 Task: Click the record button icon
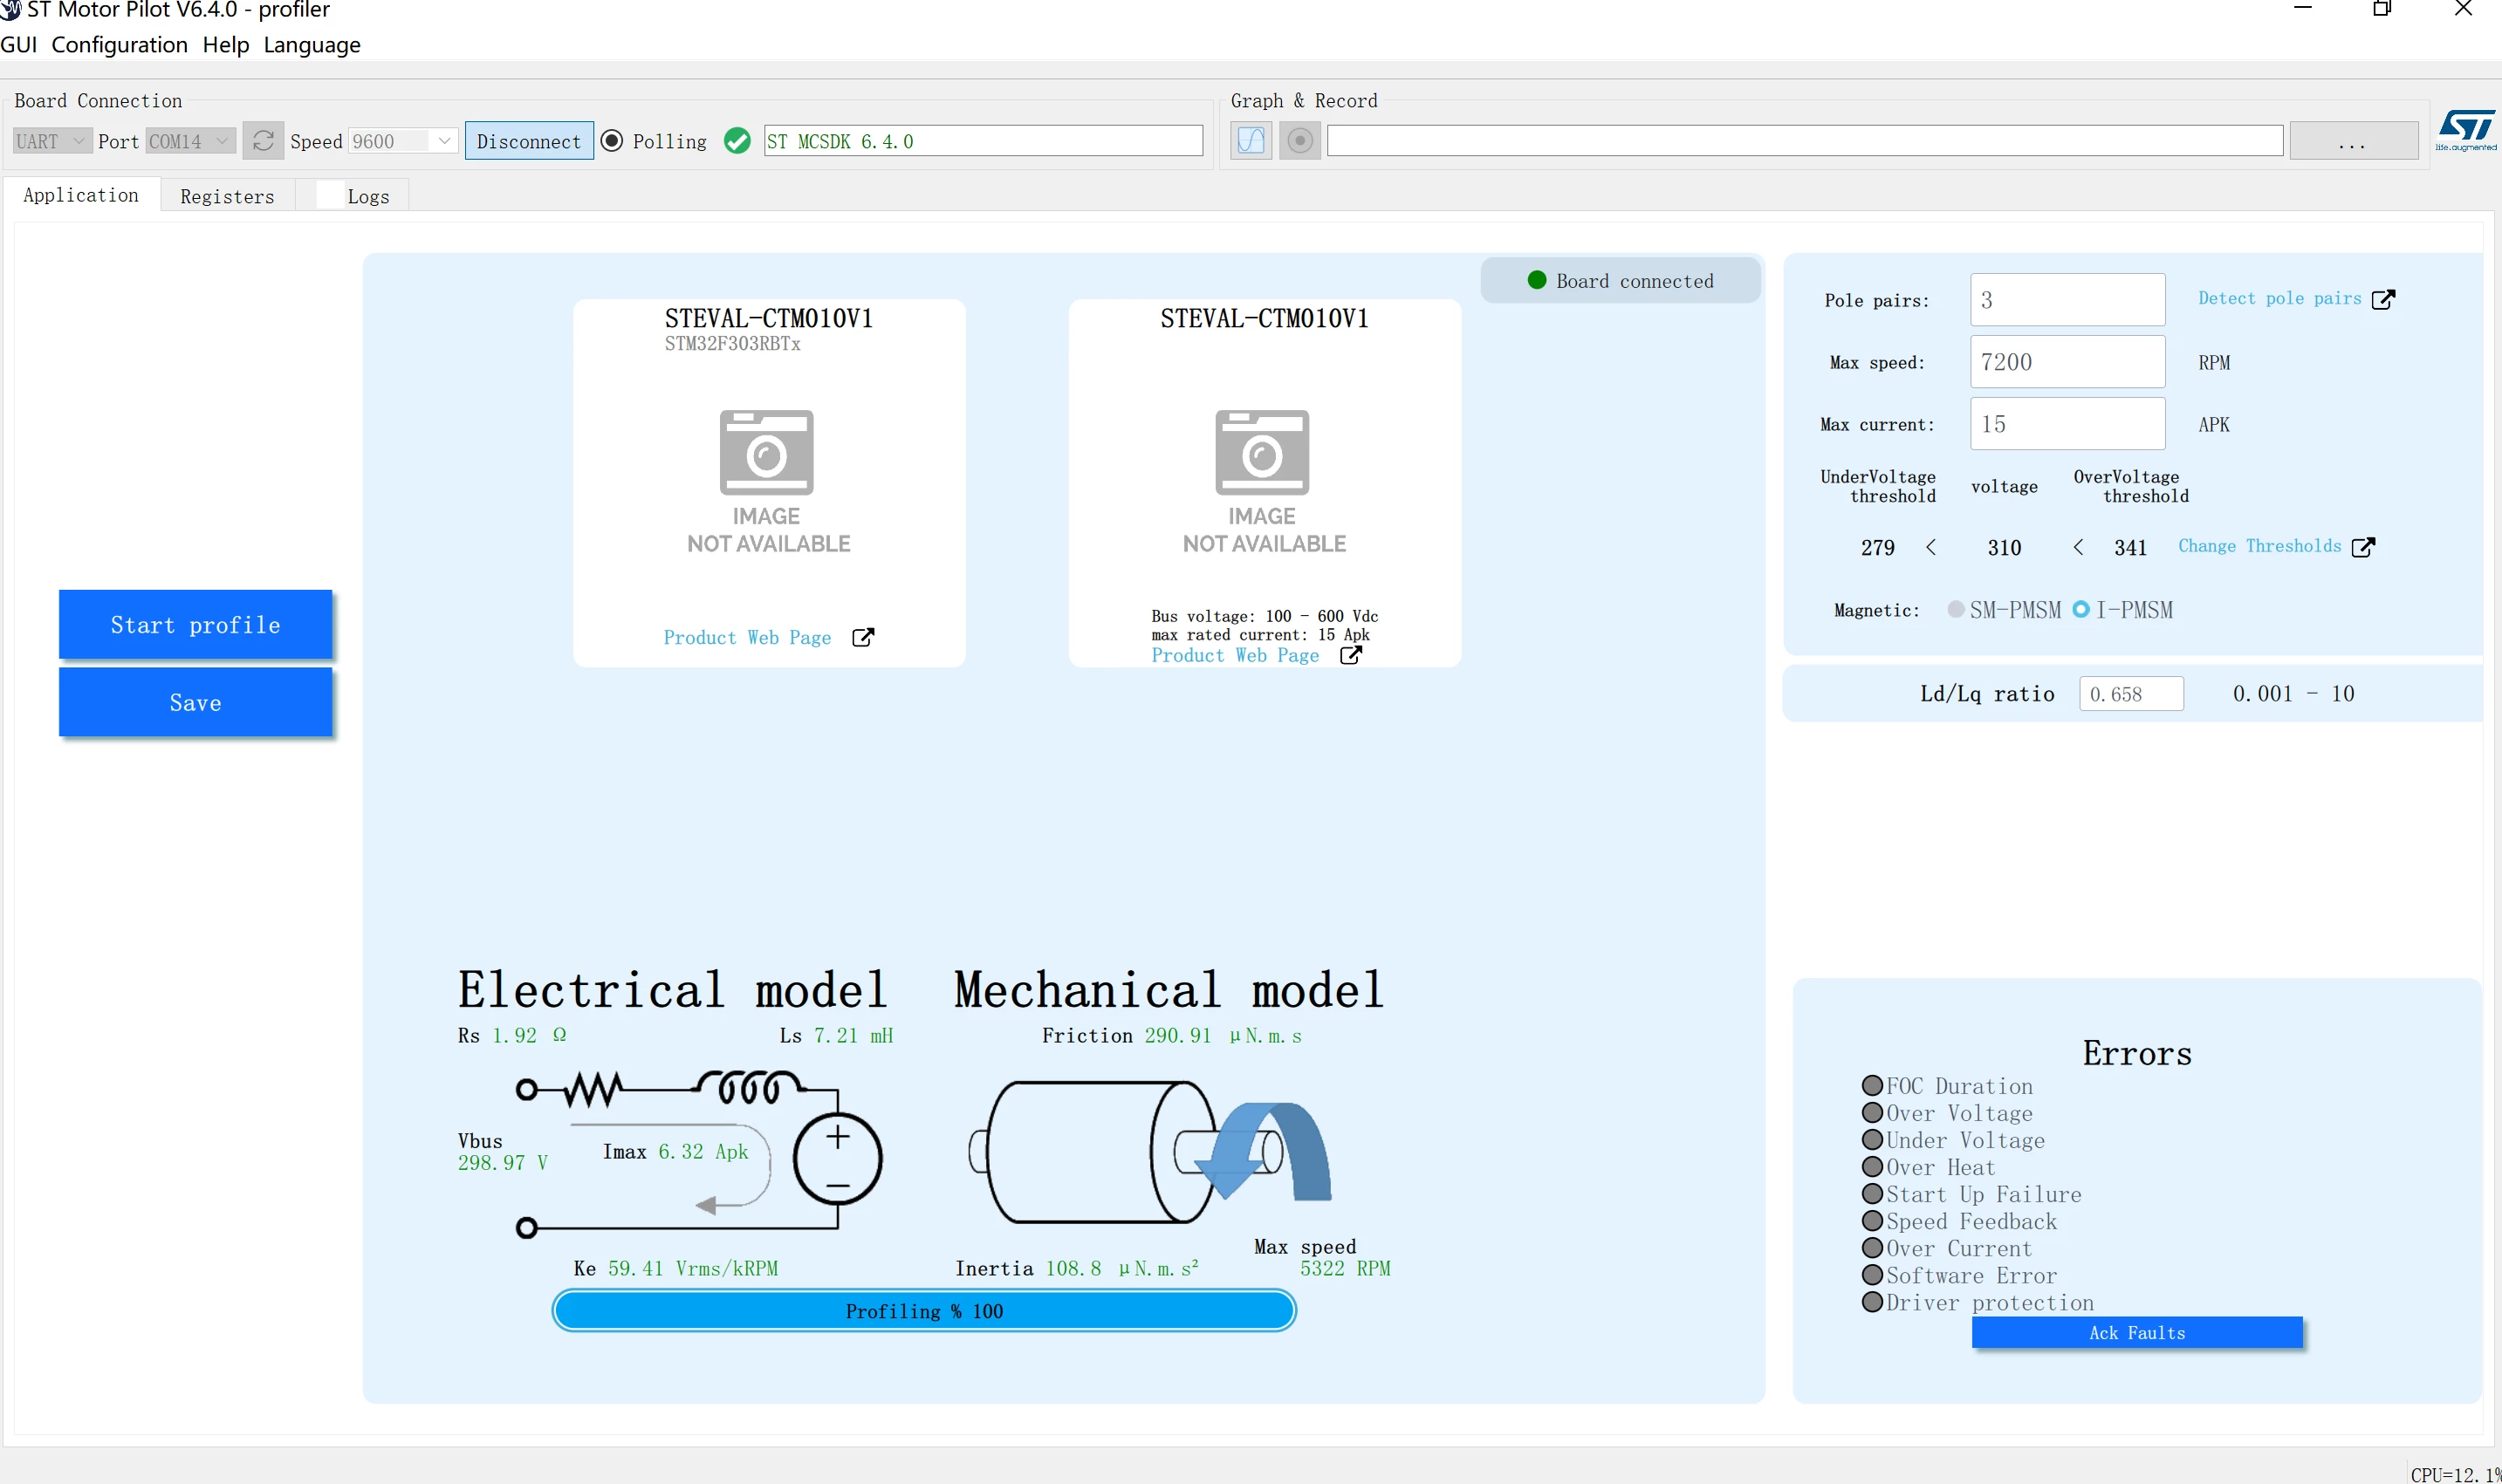(x=1300, y=140)
